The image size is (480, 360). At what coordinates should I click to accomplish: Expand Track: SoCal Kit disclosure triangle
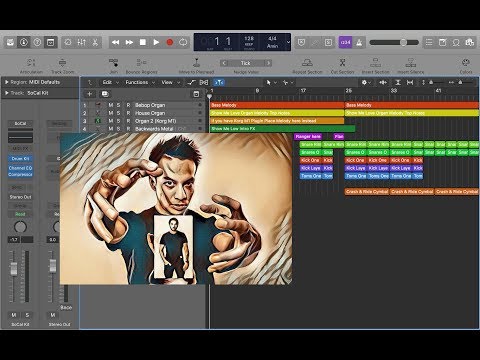(x=6, y=93)
